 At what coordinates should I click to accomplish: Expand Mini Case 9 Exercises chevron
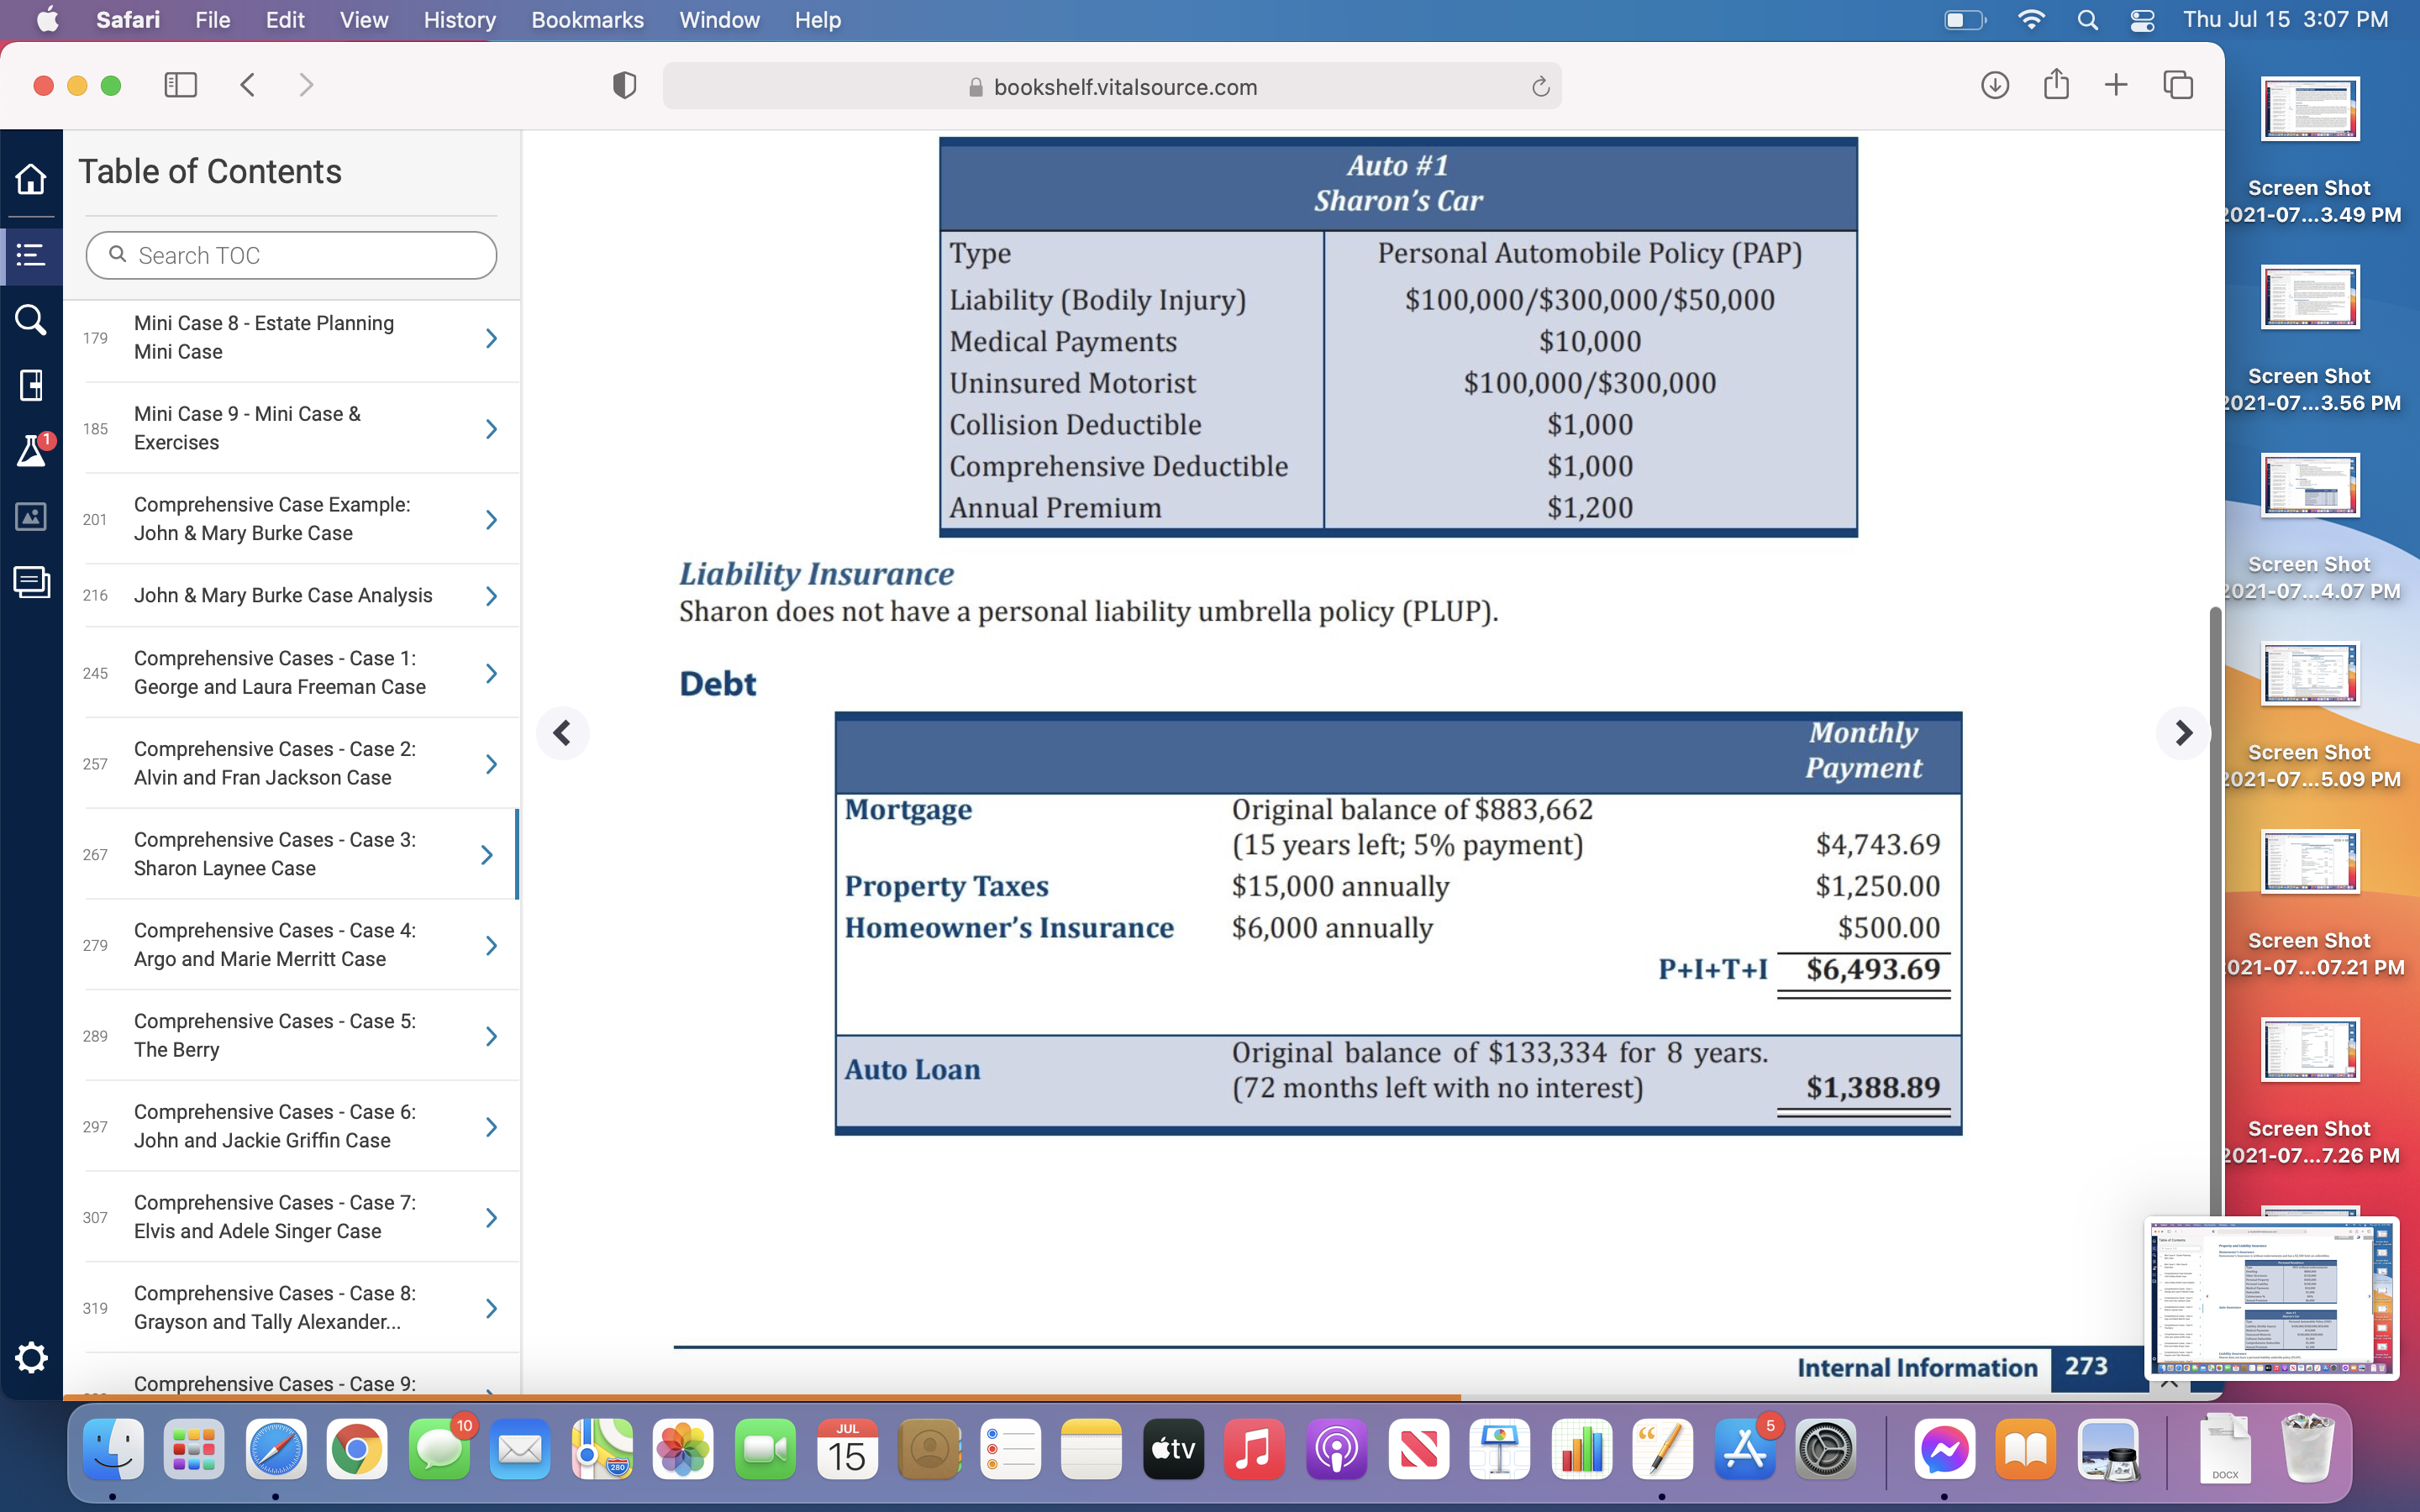491,429
